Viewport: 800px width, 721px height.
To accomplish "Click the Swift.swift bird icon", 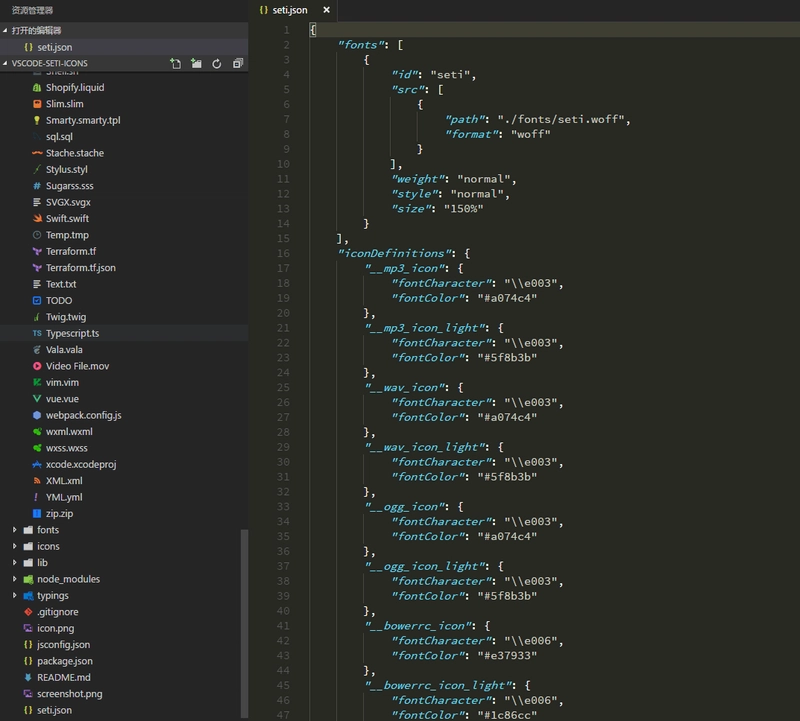I will click(37, 218).
